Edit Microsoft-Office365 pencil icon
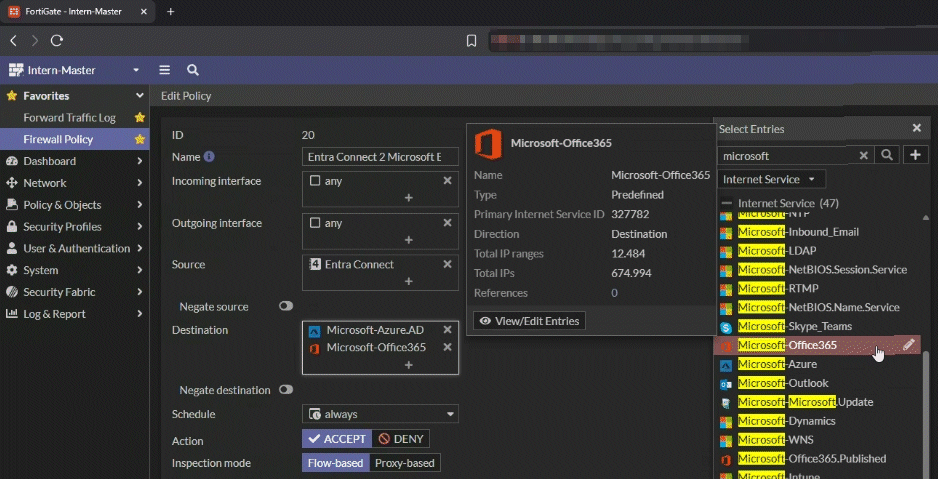Viewport: 938px width, 479px height. pyautogui.click(x=909, y=344)
